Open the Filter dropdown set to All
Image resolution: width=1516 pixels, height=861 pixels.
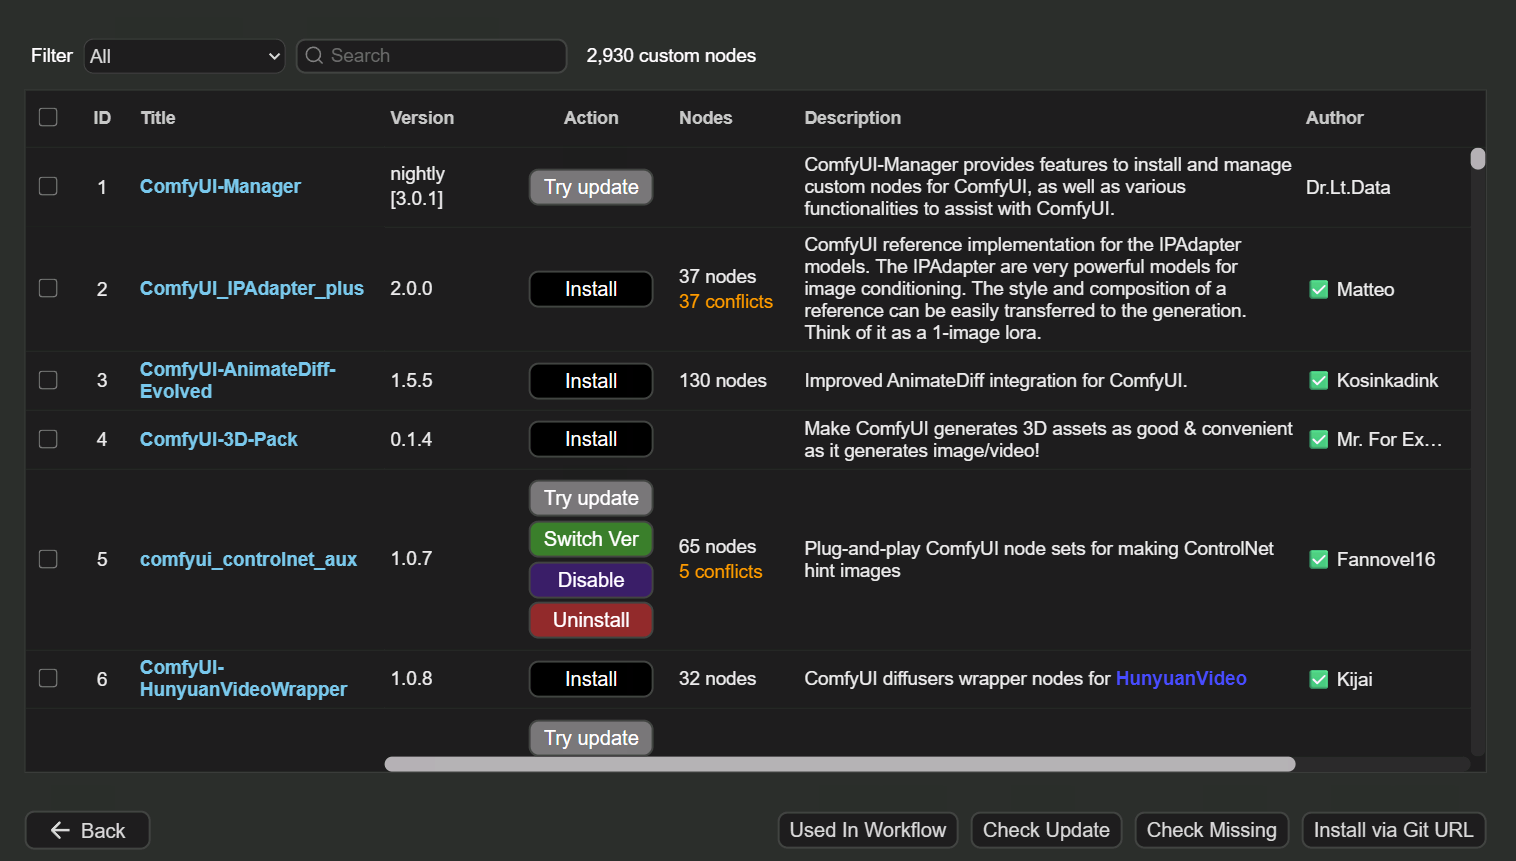(x=185, y=56)
